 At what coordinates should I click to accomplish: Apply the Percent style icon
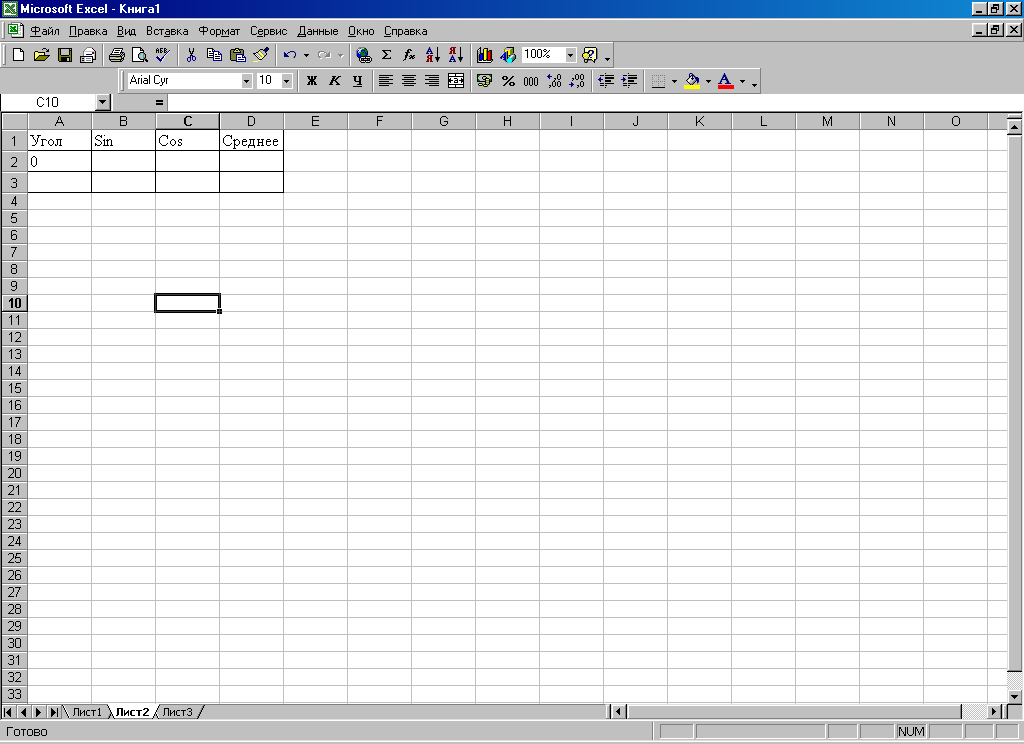(508, 81)
